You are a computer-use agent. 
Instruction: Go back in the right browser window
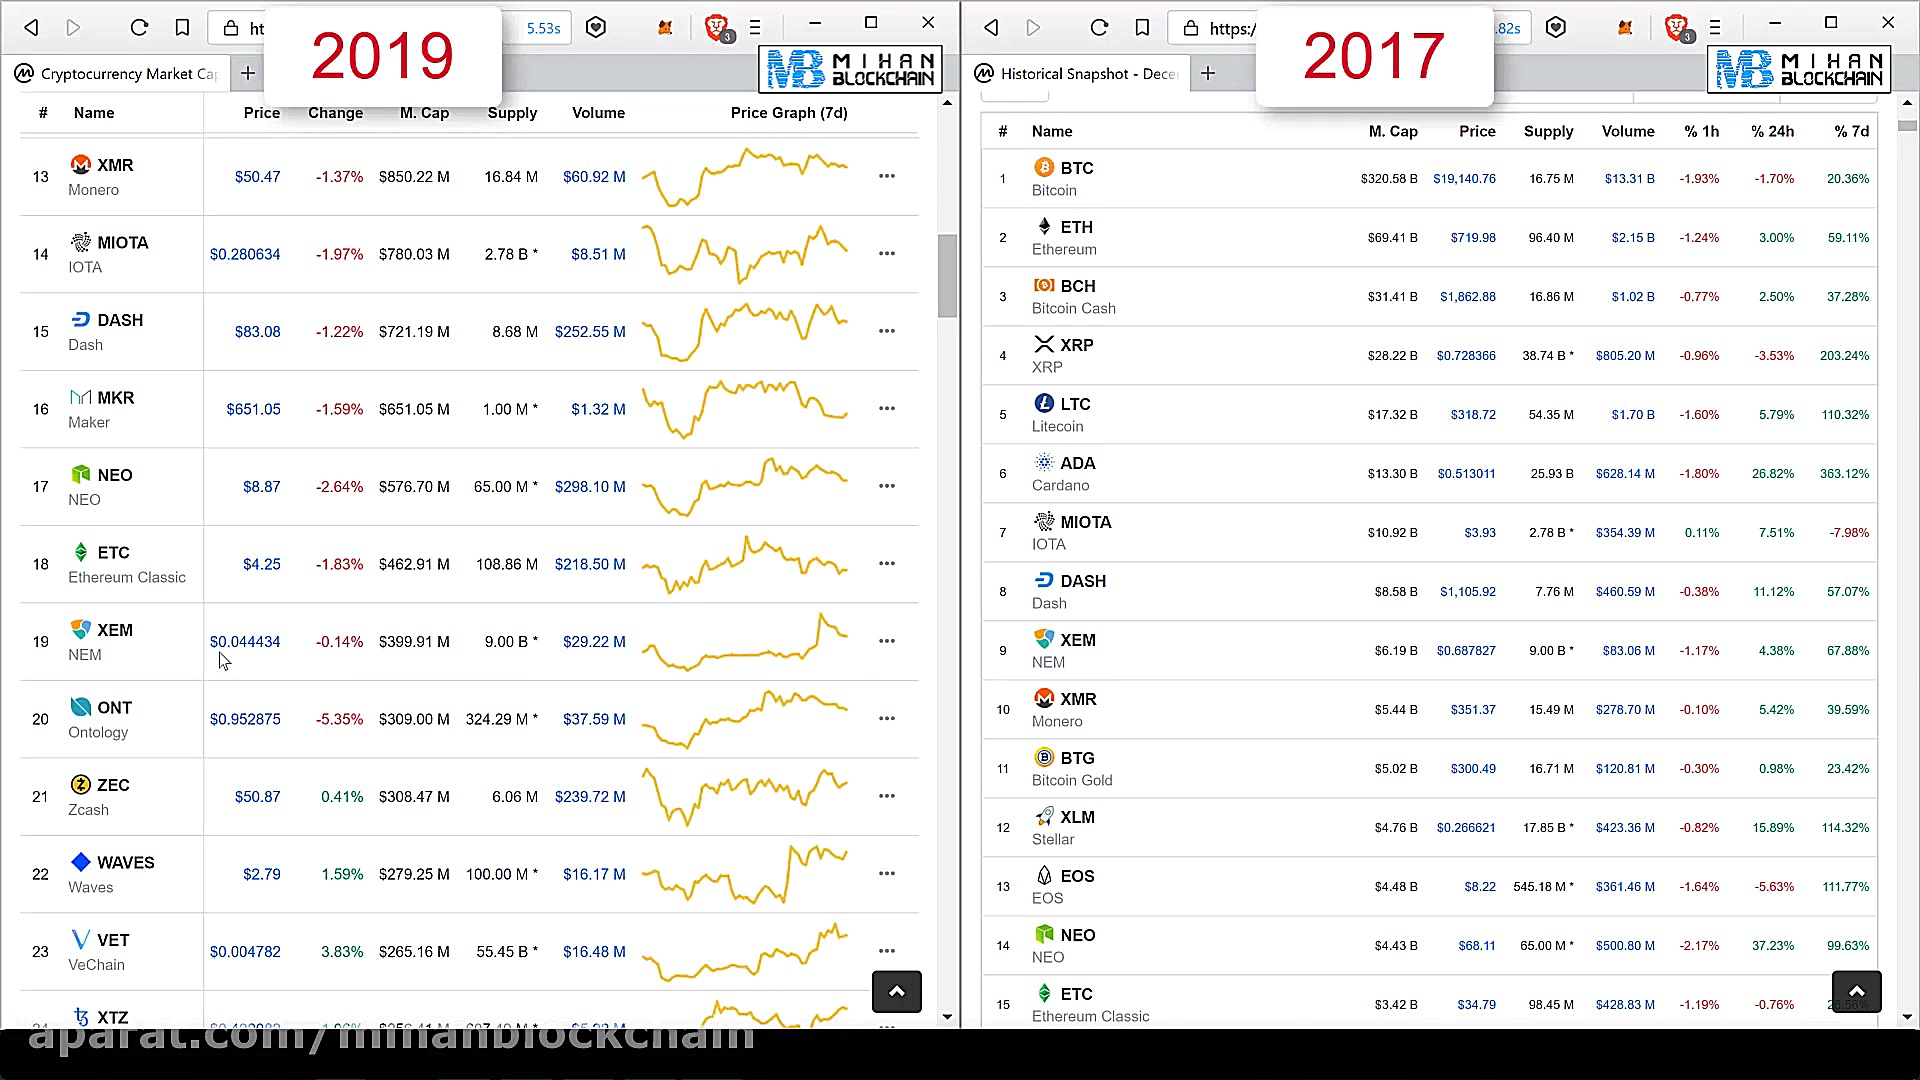991,27
